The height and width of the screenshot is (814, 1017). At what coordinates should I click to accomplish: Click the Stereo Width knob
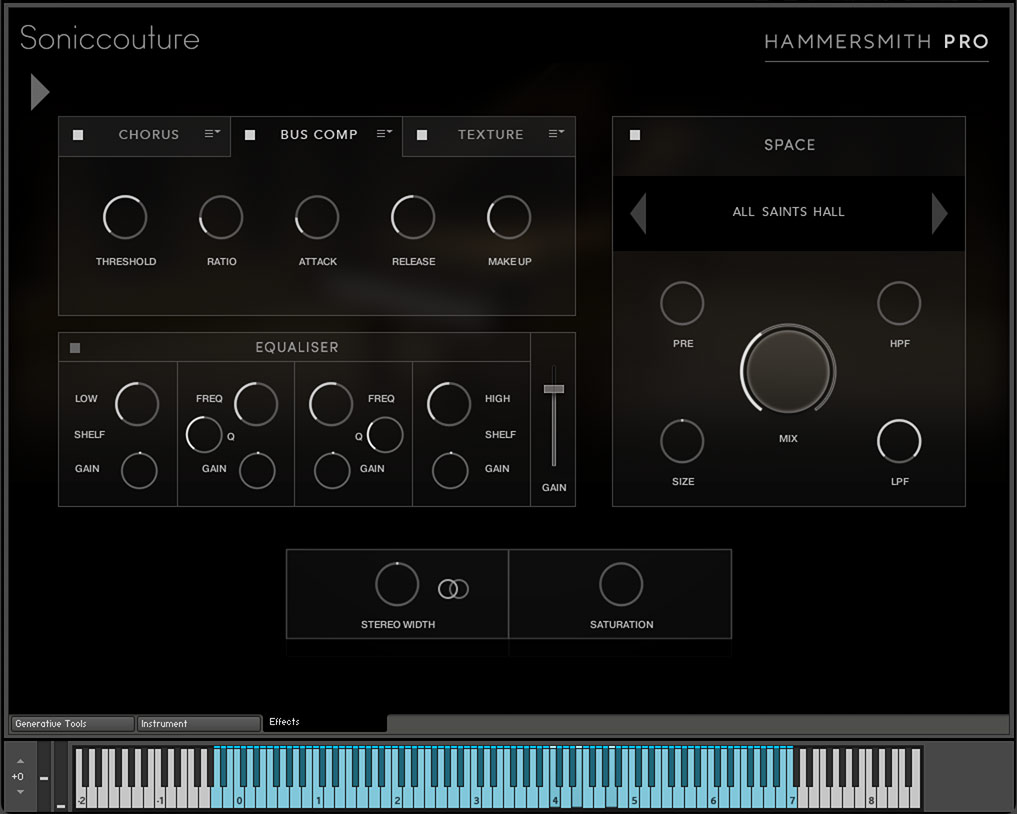click(397, 584)
